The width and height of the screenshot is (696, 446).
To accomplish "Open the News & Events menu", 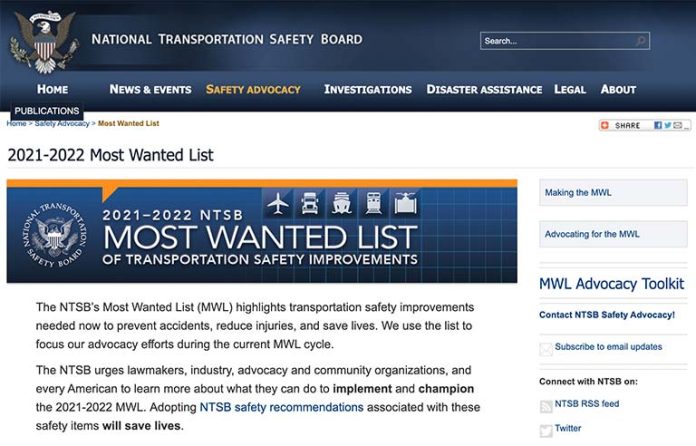I will coord(150,89).
